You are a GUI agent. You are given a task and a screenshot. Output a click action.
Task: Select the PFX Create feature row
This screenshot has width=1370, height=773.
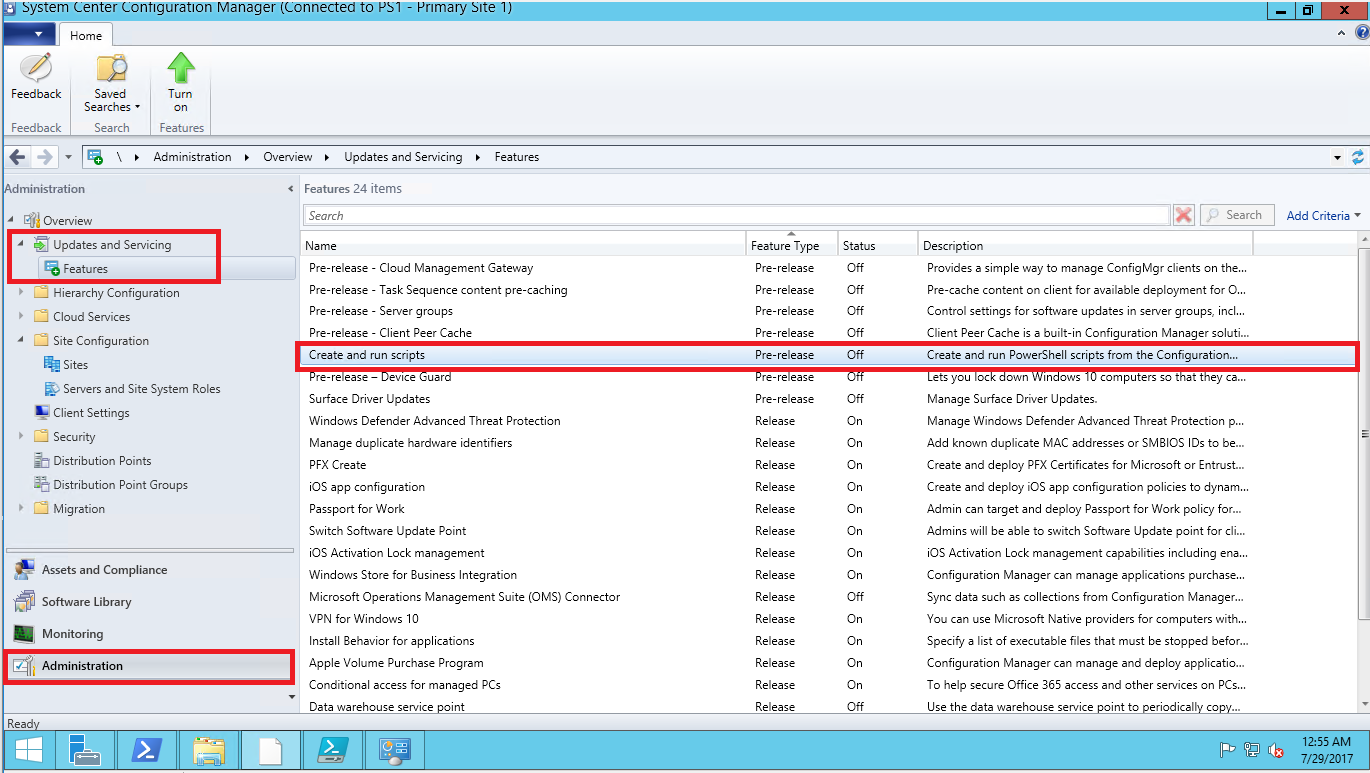828,465
